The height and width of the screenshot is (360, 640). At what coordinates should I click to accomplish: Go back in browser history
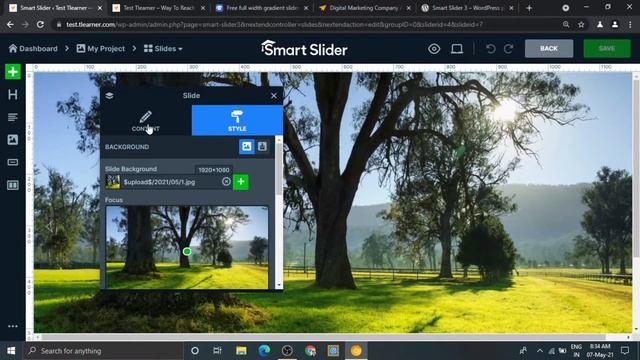pyautogui.click(x=10, y=24)
